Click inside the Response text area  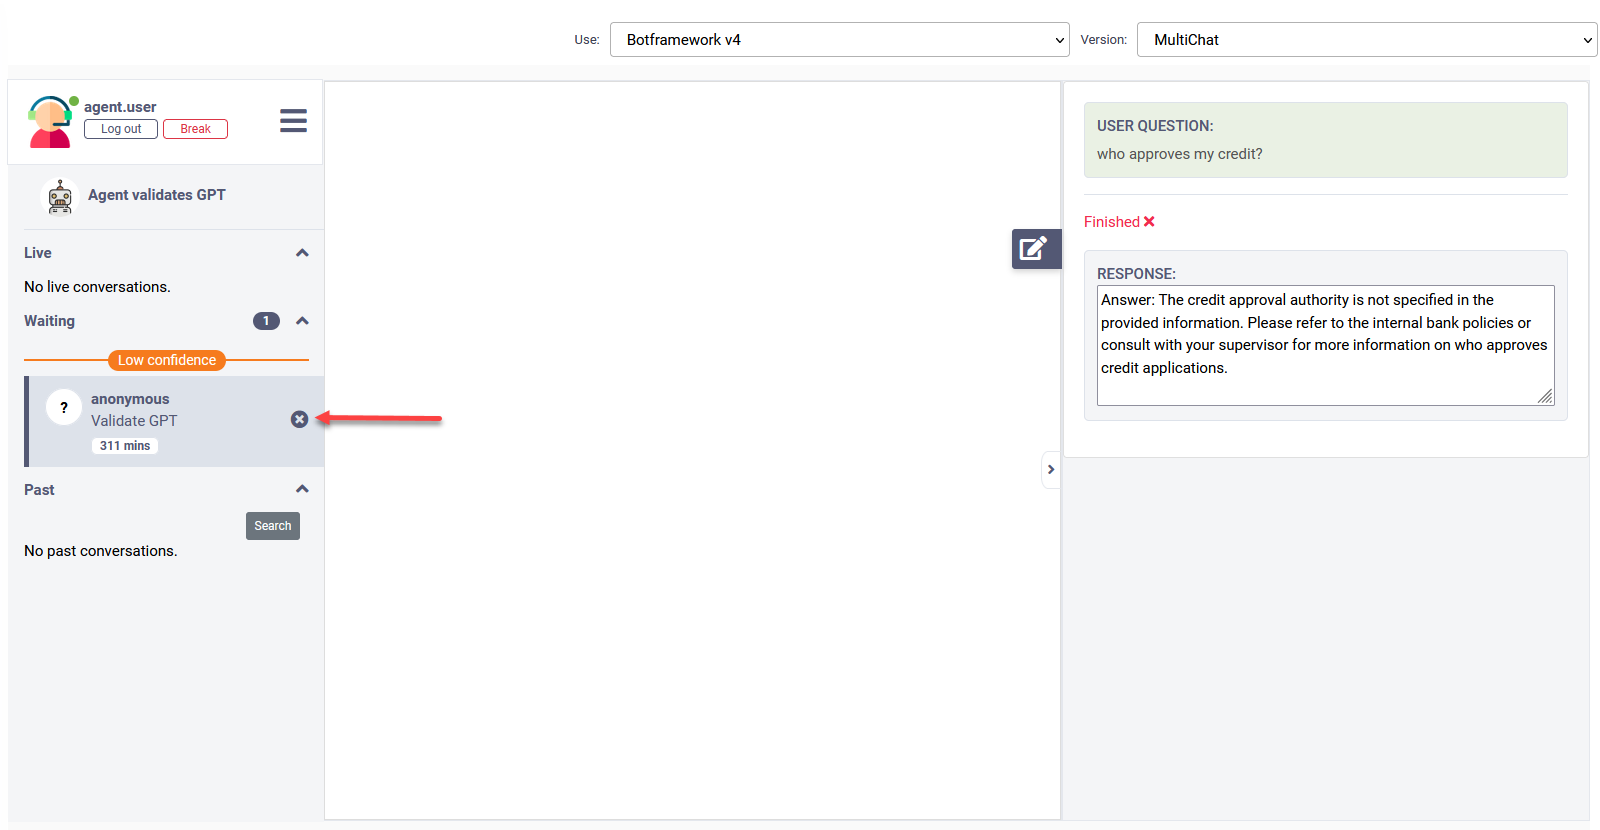tap(1324, 345)
